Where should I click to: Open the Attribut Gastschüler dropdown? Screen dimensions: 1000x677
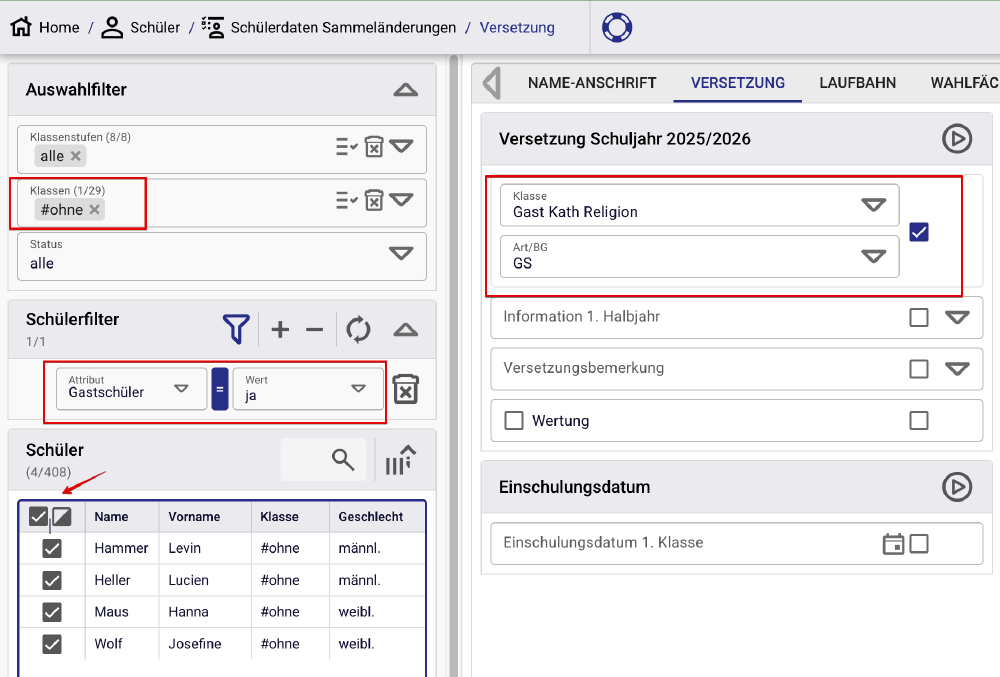pyautogui.click(x=182, y=389)
